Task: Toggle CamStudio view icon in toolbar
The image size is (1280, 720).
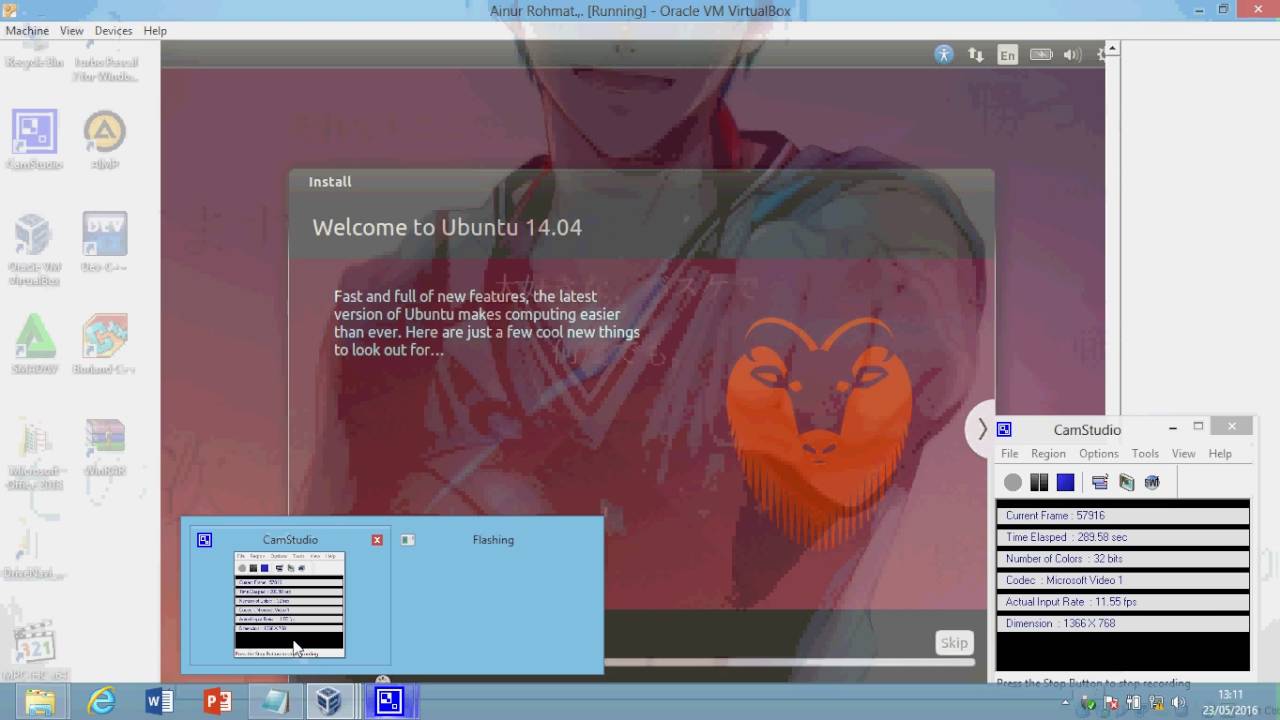Action: pyautogui.click(x=1100, y=482)
